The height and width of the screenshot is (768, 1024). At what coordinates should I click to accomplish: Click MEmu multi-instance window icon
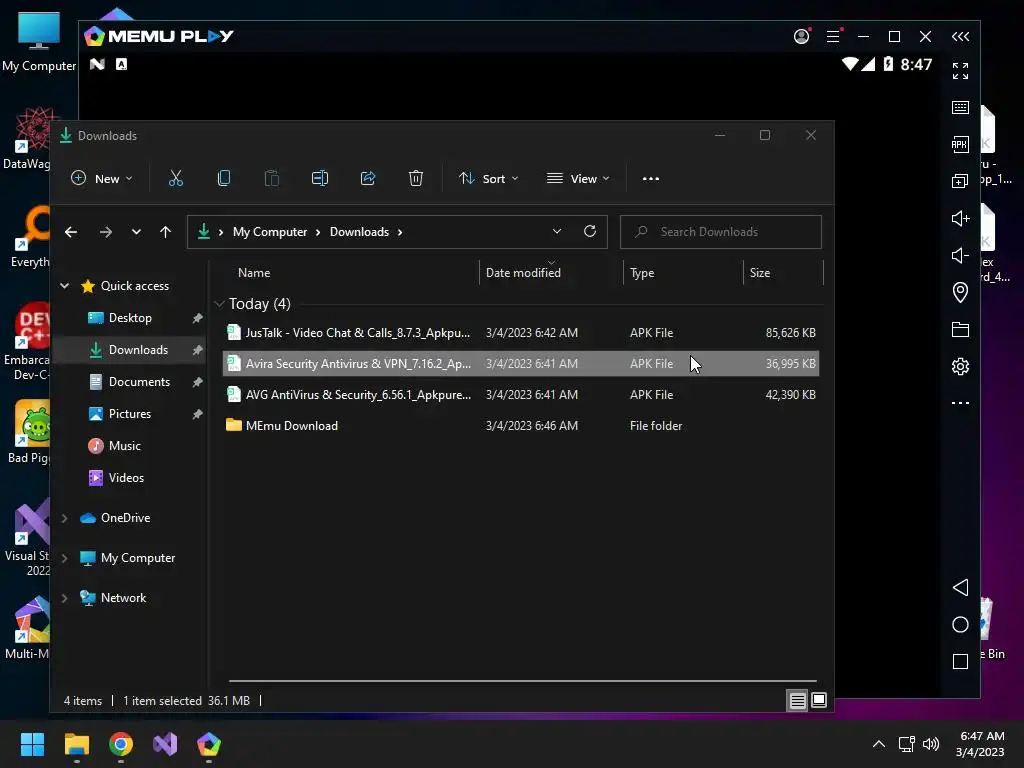(960, 181)
